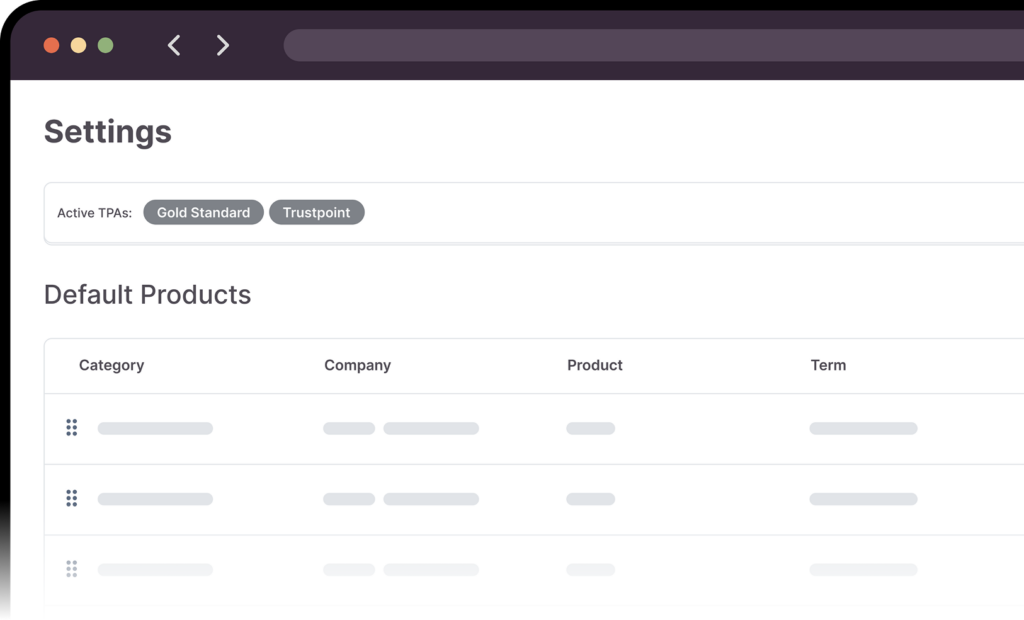Click the browser forward arrow

pyautogui.click(x=223, y=45)
